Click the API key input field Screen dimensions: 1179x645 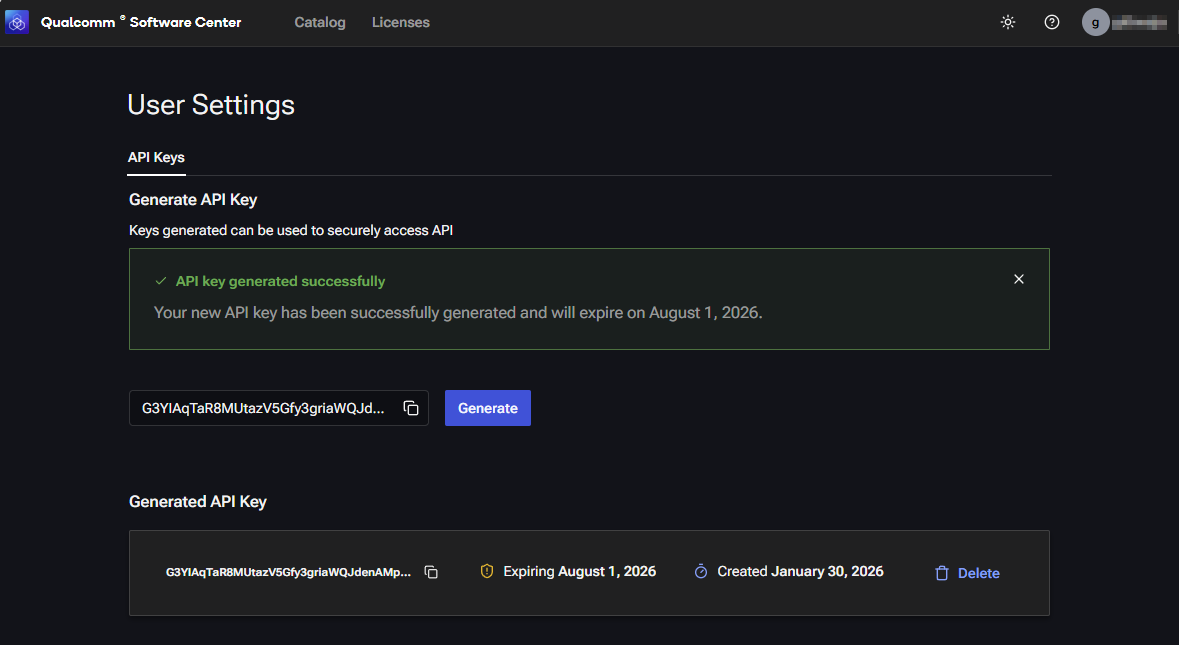click(279, 408)
